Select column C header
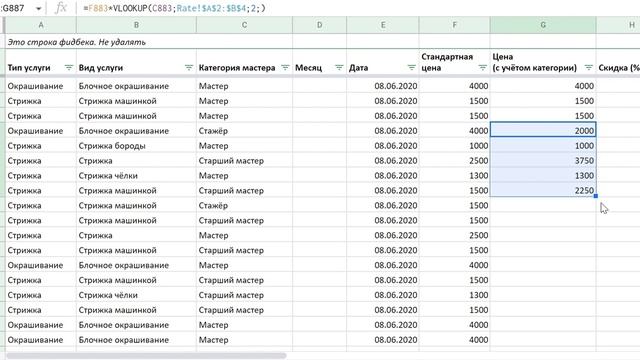This screenshot has height=360, width=640. [244, 25]
